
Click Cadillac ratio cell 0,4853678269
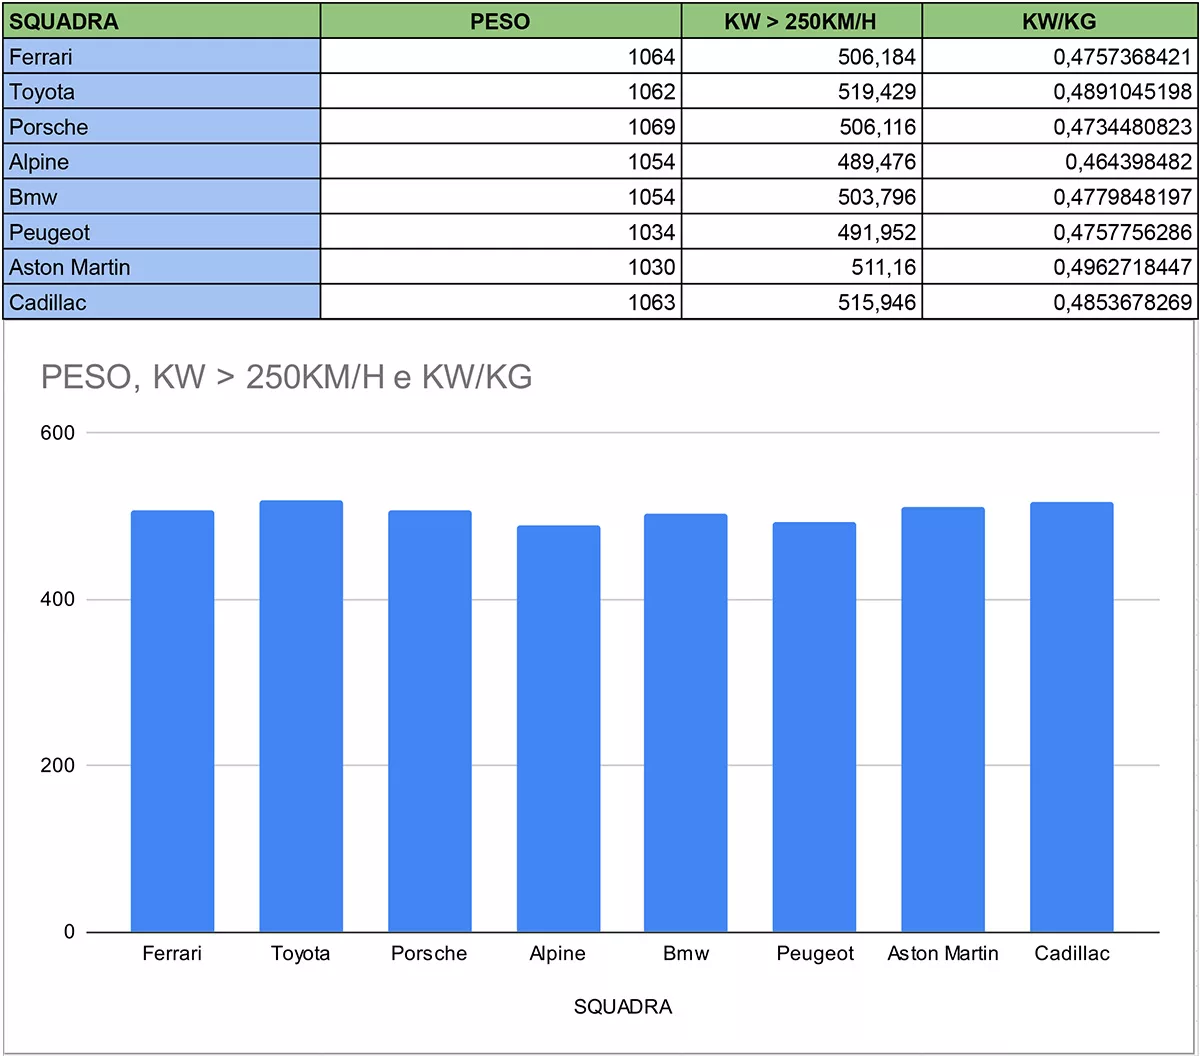click(1060, 302)
